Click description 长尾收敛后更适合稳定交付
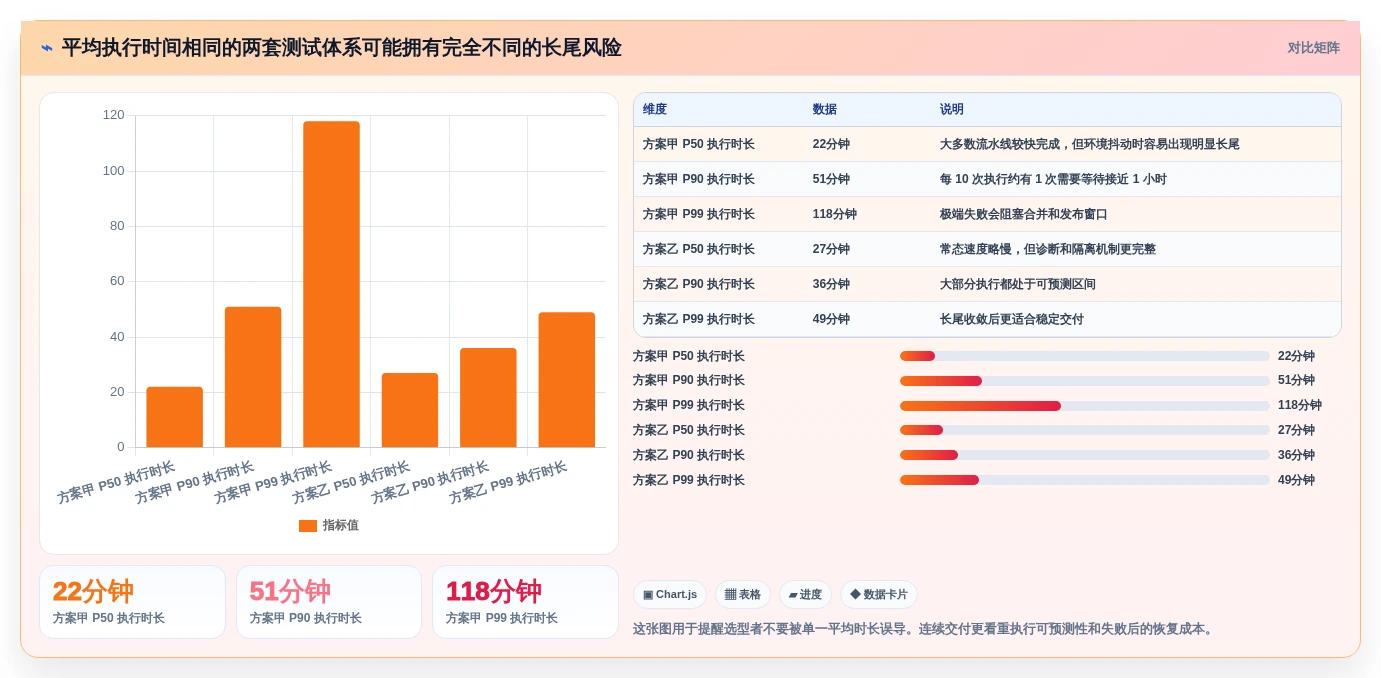Viewport: 1381px width, 678px height. tap(1012, 319)
